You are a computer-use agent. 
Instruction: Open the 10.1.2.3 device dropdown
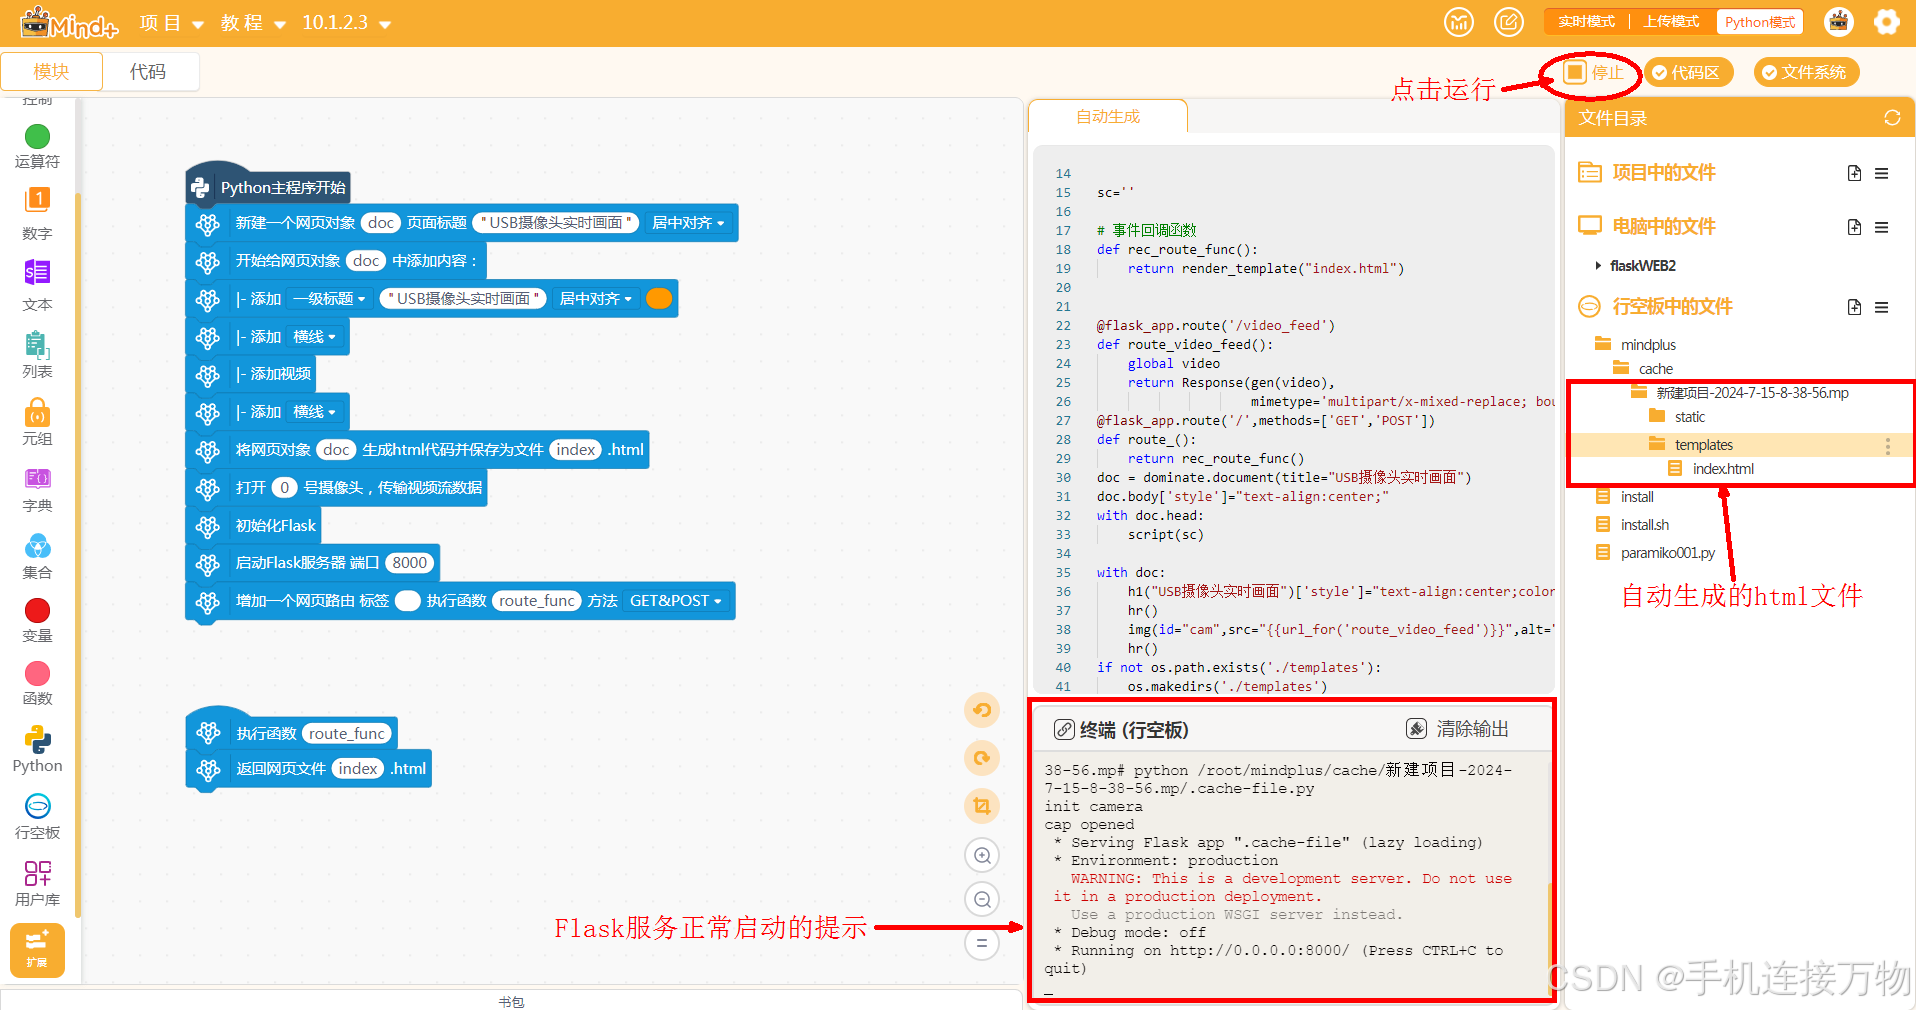click(346, 23)
